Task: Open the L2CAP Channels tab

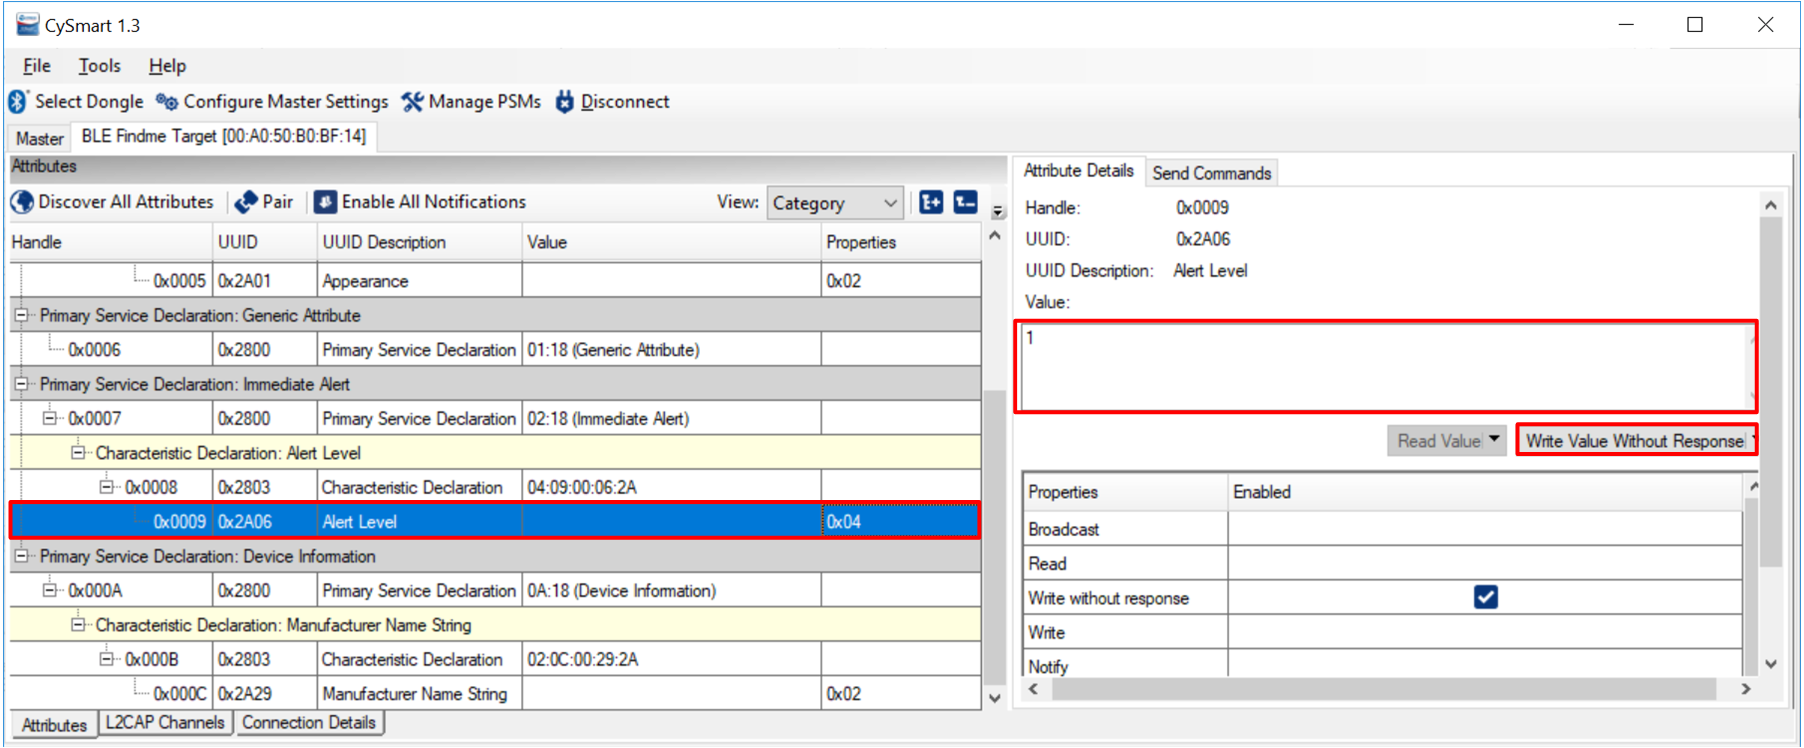Action: point(165,722)
